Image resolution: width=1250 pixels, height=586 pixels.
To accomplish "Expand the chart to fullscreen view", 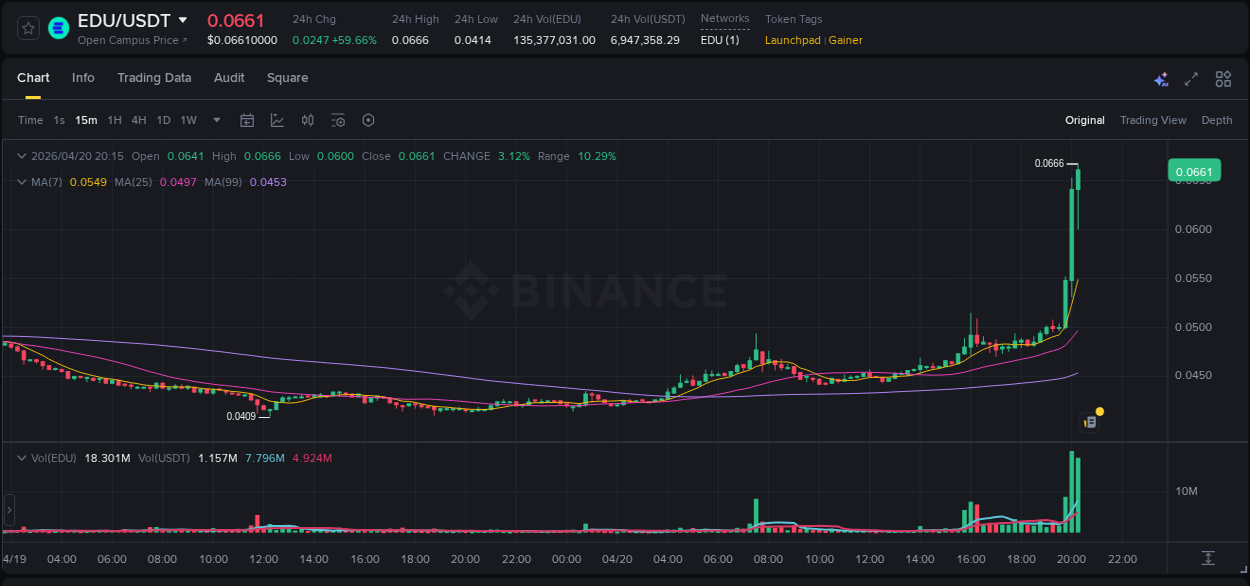I will [x=1192, y=78].
